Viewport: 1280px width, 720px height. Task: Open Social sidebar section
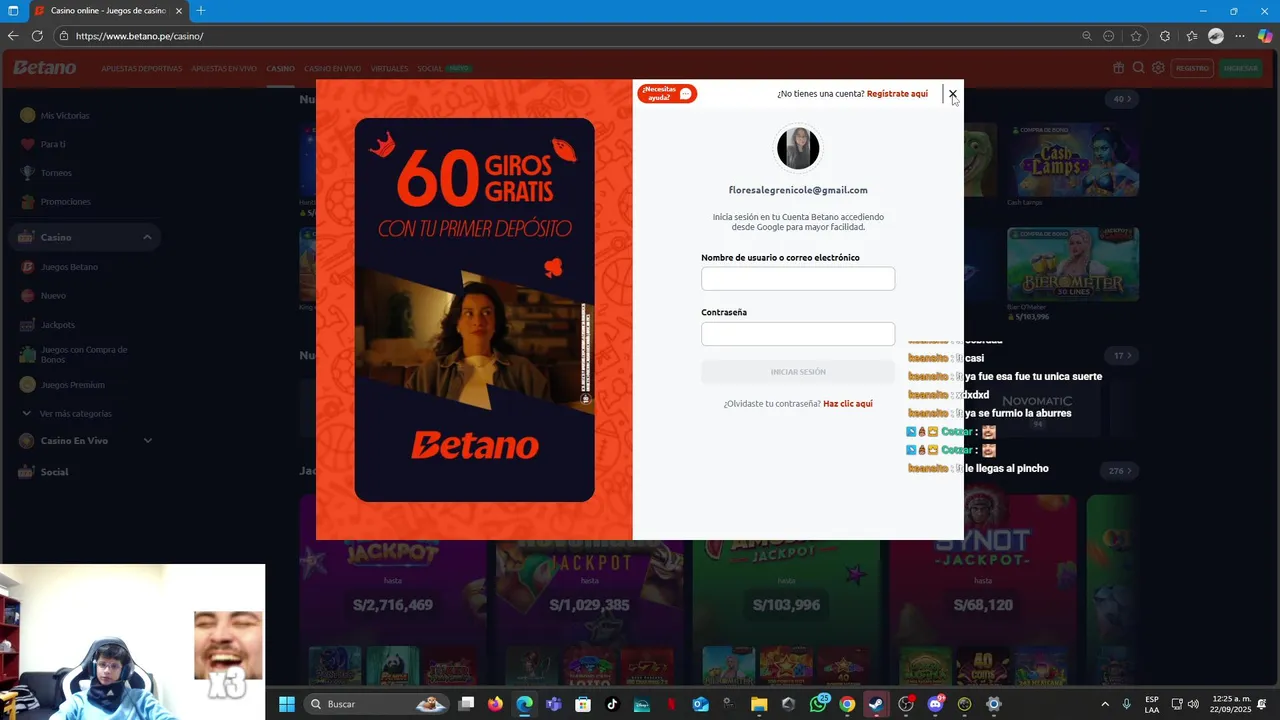point(54,472)
